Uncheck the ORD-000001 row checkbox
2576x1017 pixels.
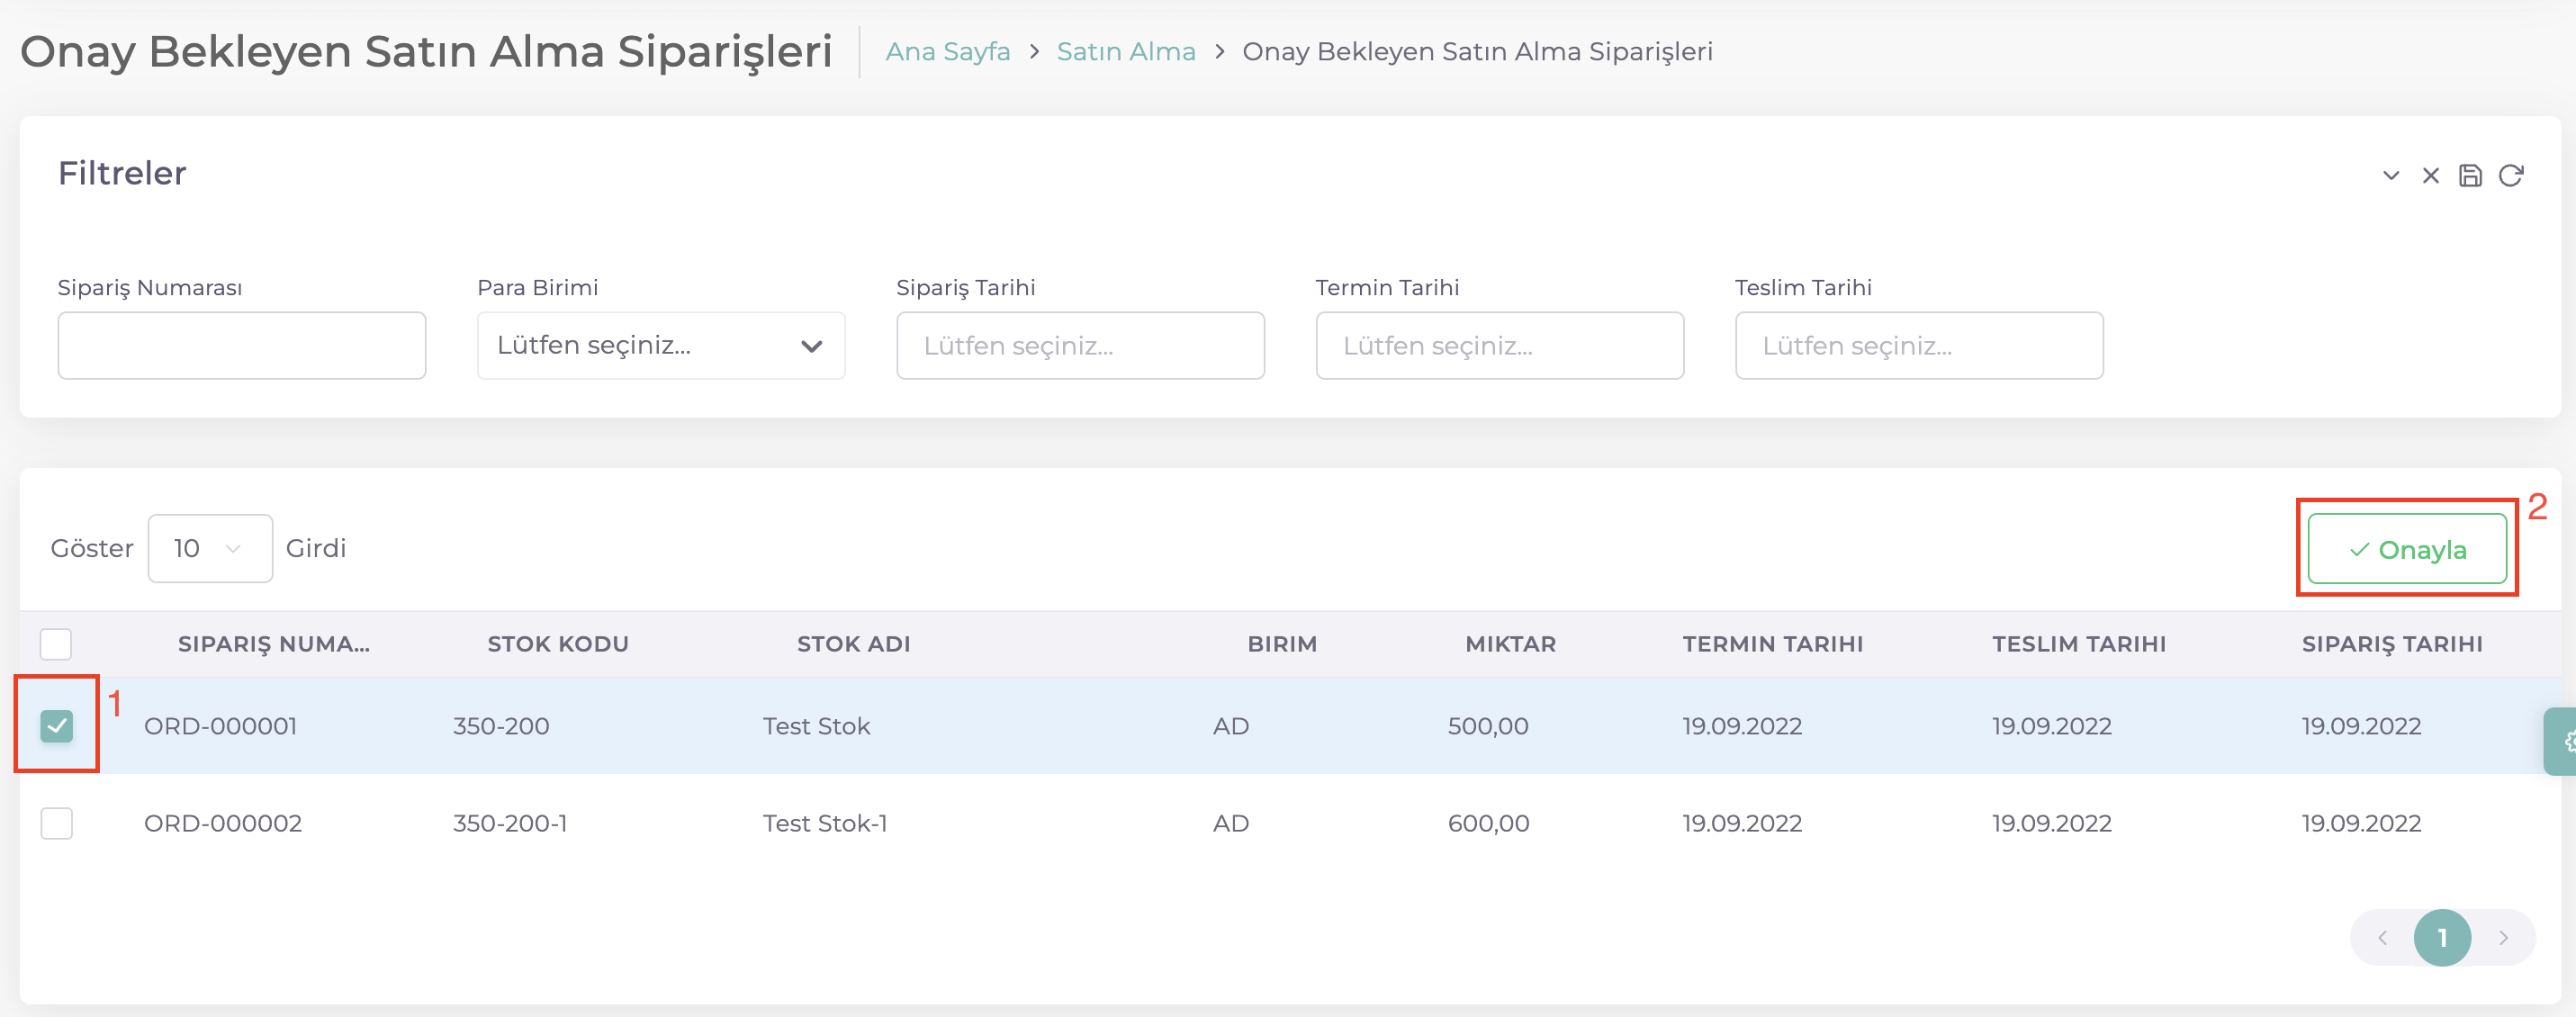pyautogui.click(x=57, y=725)
